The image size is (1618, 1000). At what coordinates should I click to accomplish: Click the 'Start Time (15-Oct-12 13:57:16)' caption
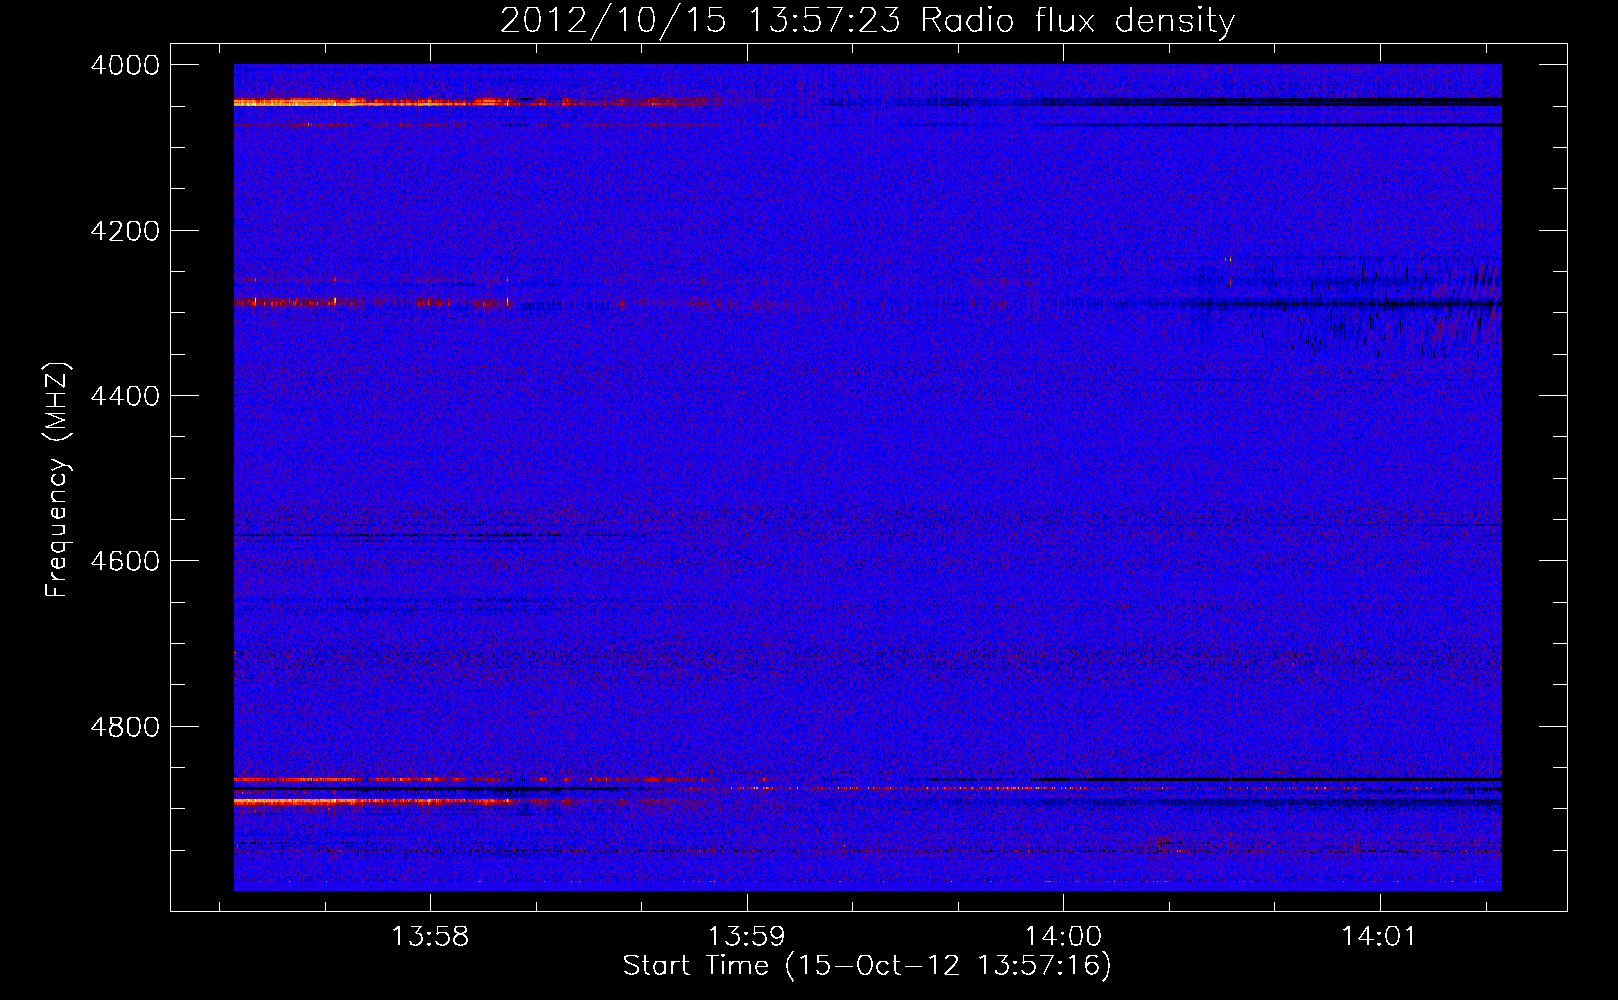click(x=867, y=966)
